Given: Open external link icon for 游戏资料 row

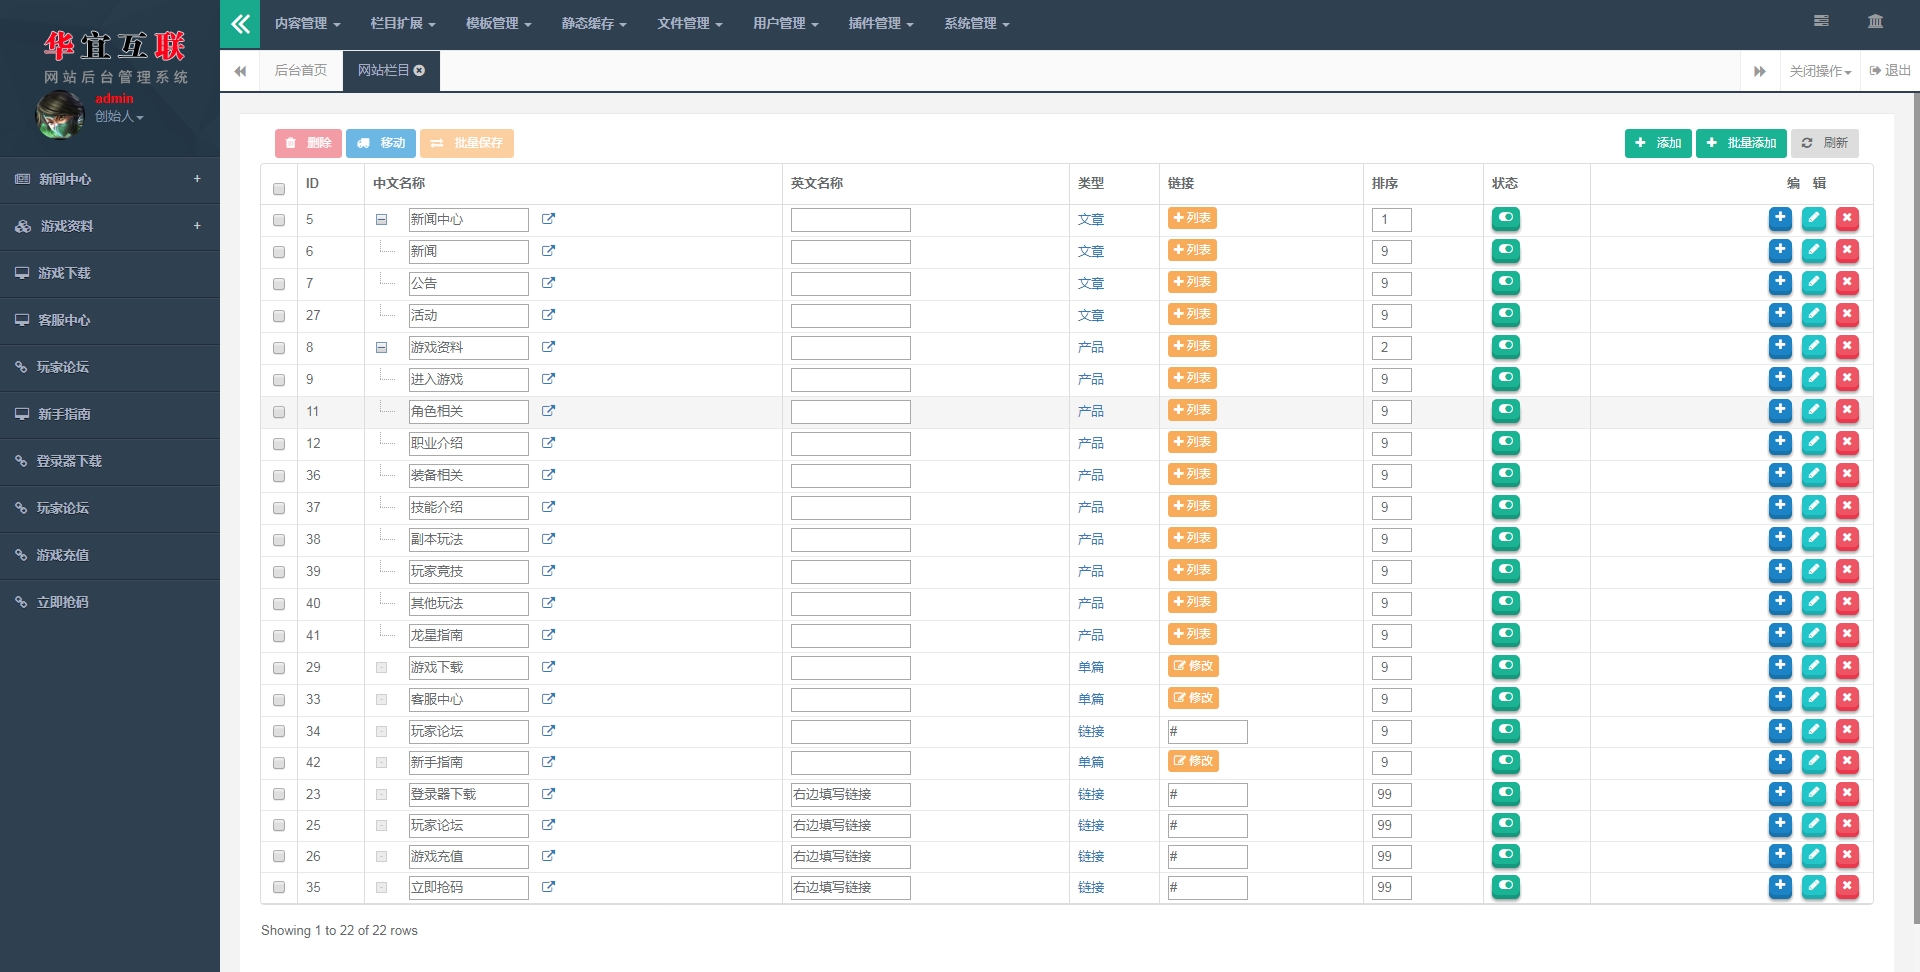Looking at the screenshot, I should point(548,347).
